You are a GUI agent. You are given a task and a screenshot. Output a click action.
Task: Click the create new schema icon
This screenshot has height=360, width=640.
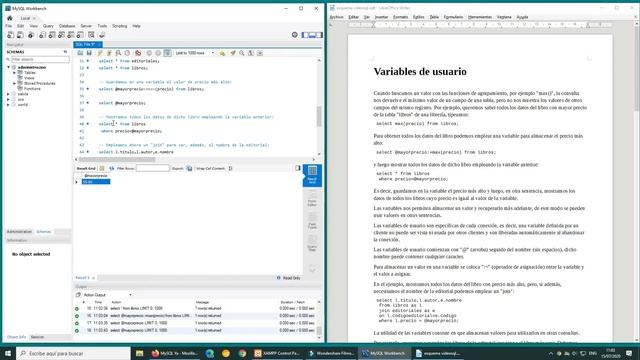(x=42, y=35)
